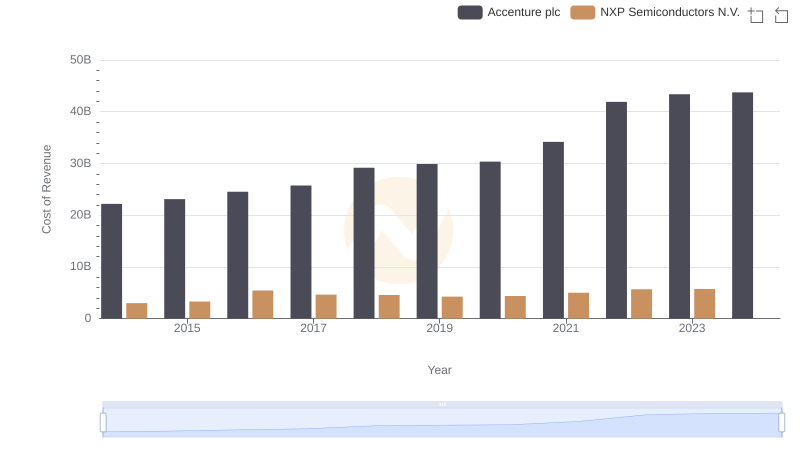The height and width of the screenshot is (461, 800).
Task: Click the NXP bar for 2015
Action: 199,310
